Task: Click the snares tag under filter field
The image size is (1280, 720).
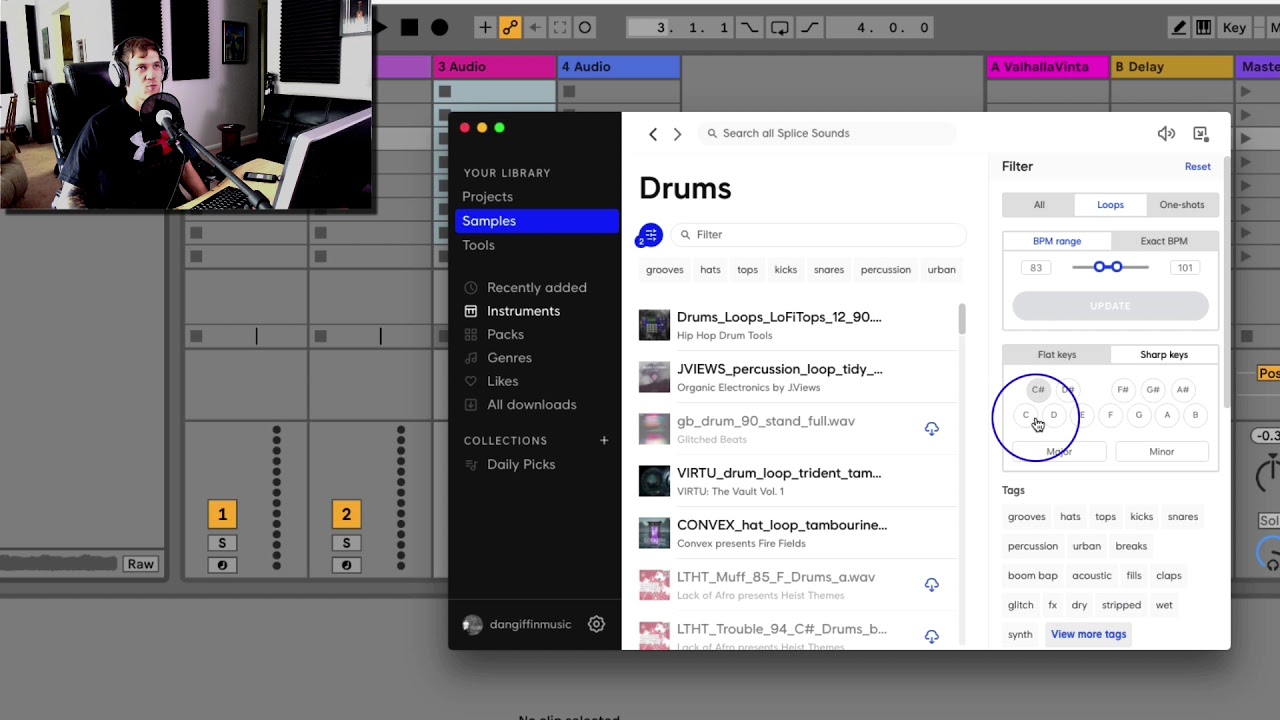Action: point(828,270)
